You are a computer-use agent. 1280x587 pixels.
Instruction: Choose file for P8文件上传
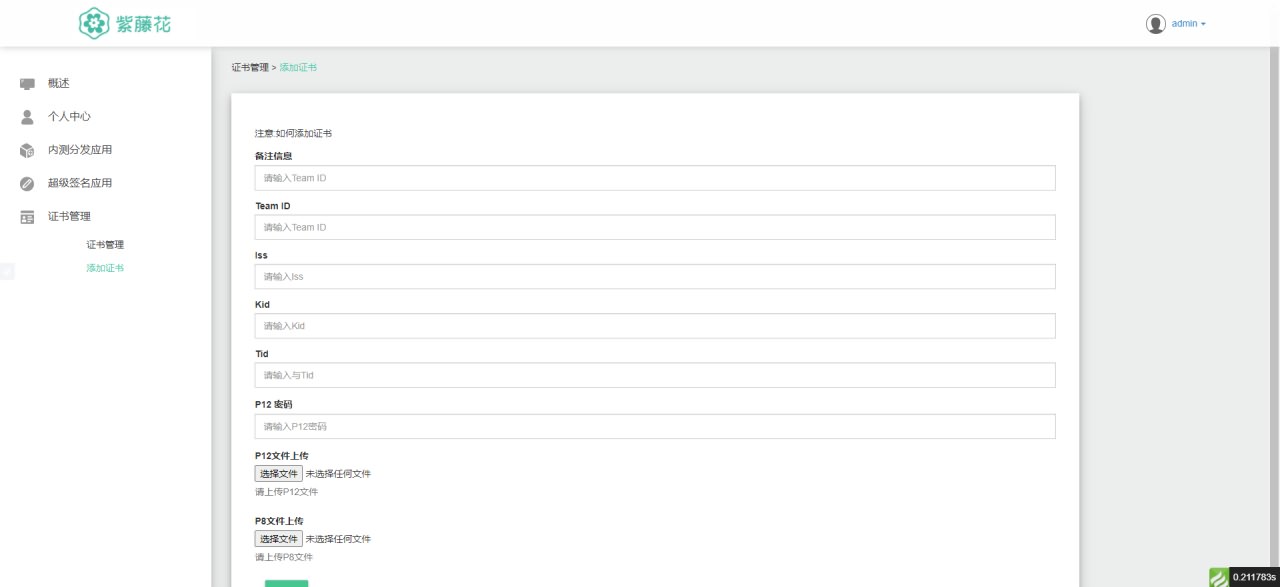(x=279, y=539)
